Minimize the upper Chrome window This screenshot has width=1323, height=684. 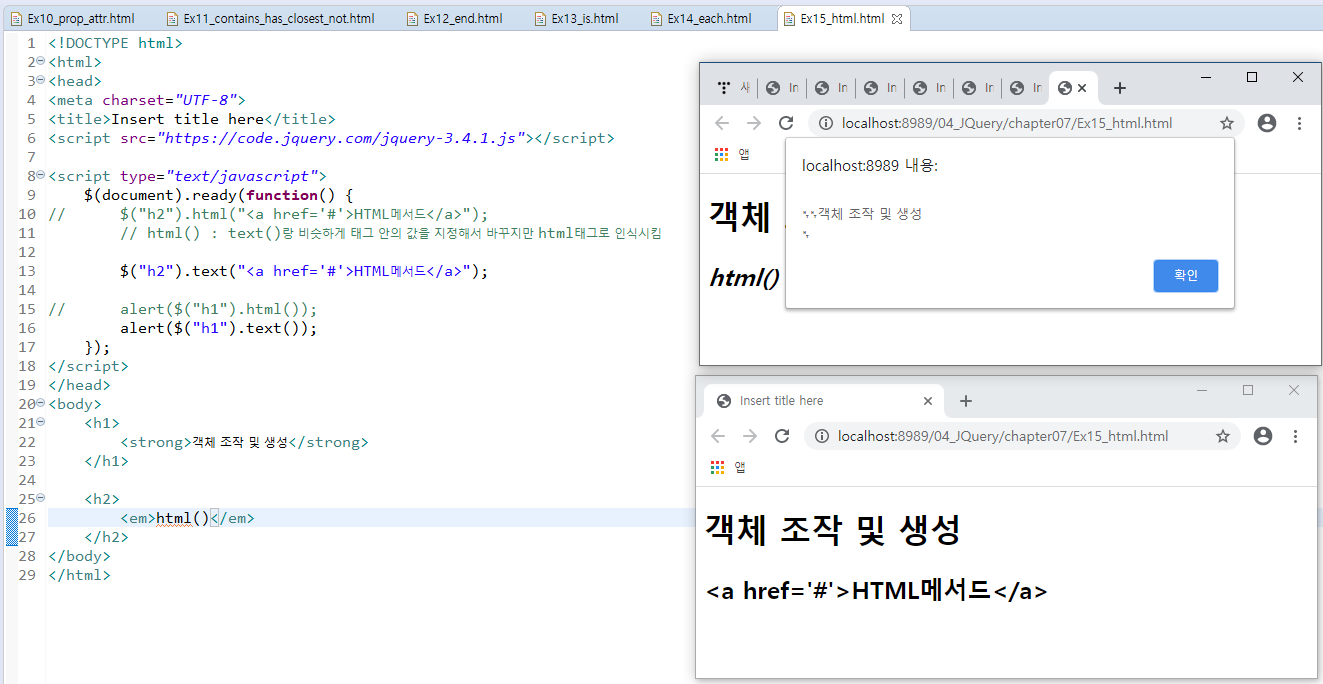[x=1206, y=77]
